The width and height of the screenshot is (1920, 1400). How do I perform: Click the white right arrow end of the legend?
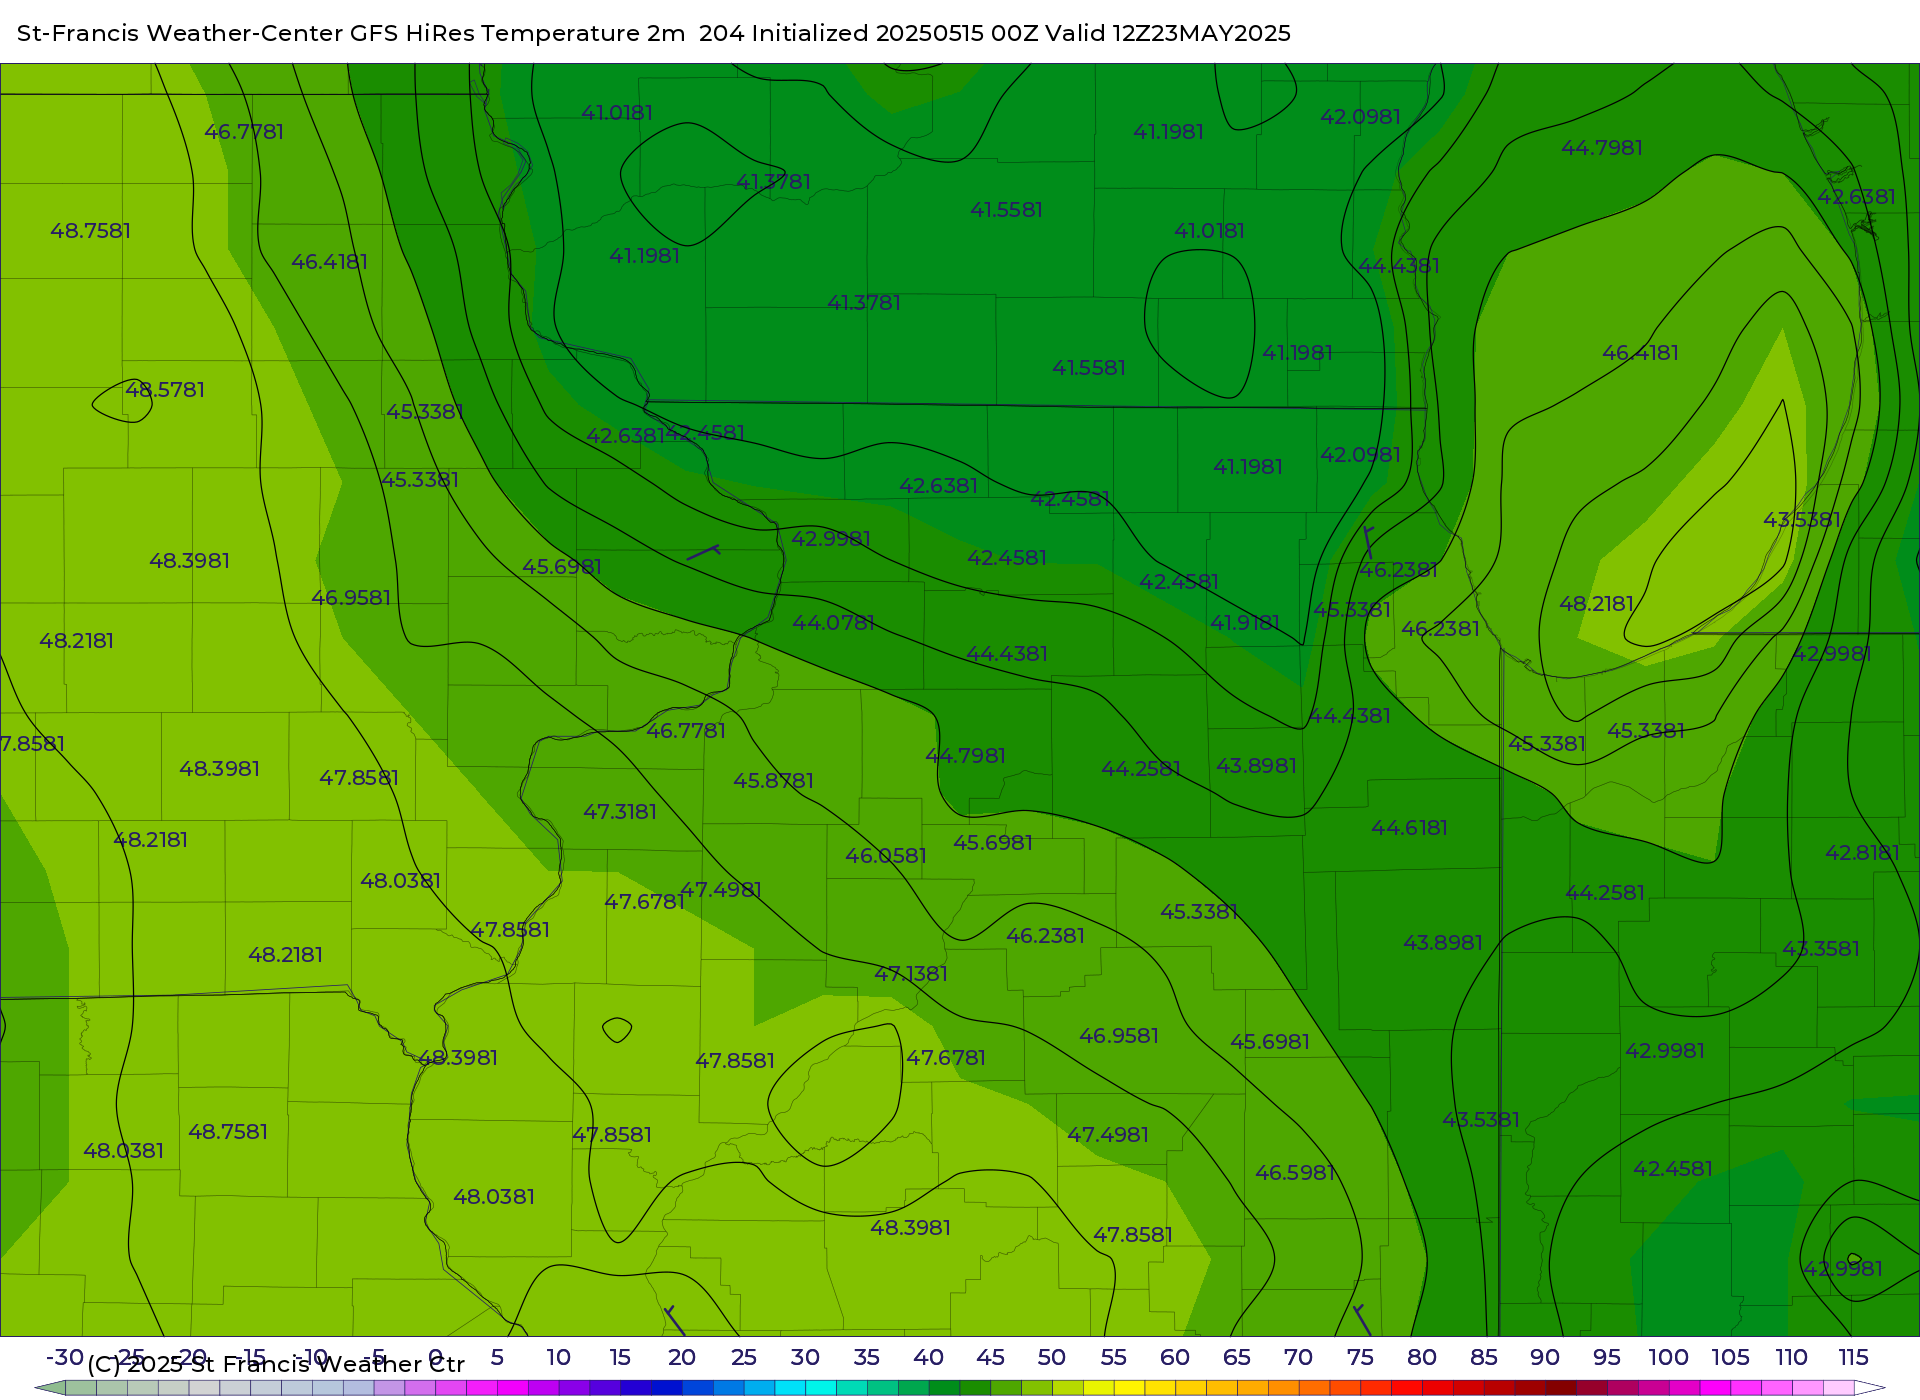pos(1870,1388)
